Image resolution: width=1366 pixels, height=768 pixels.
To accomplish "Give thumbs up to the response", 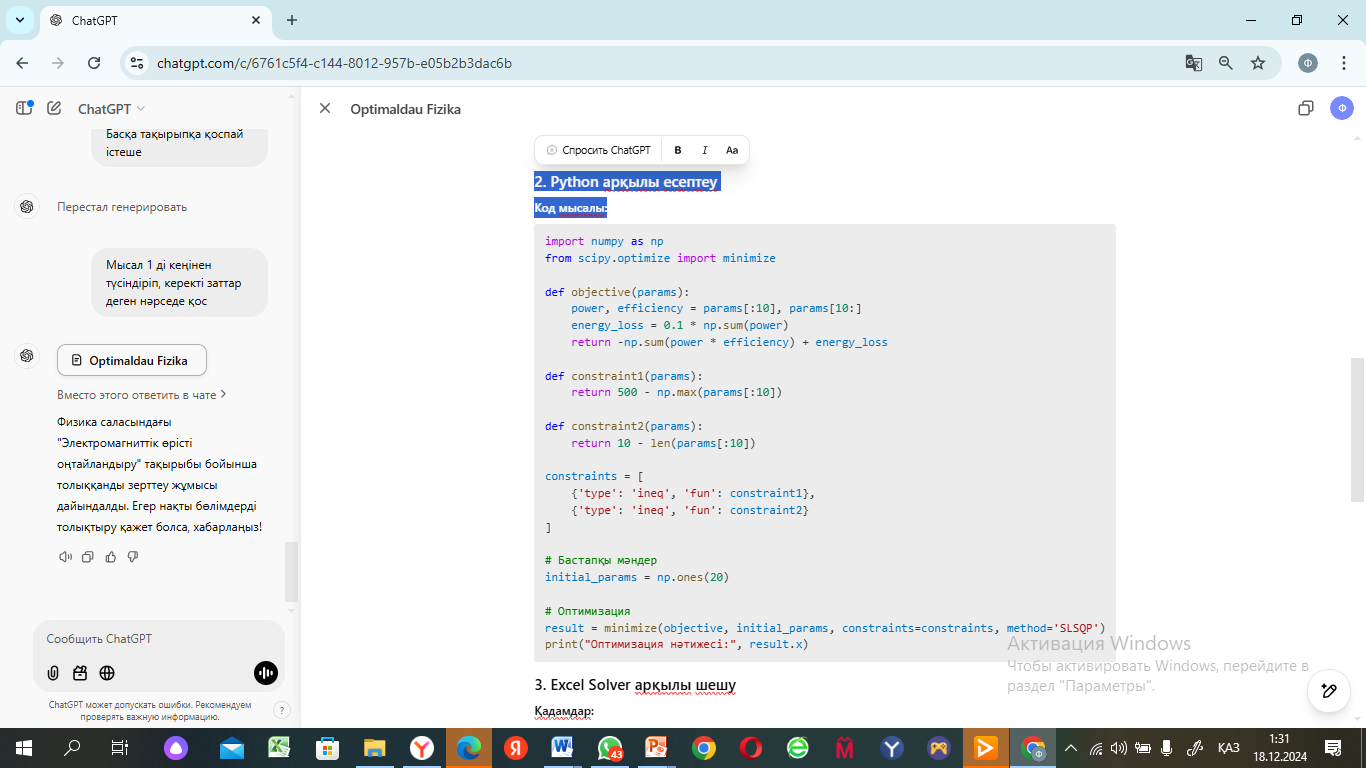I will pos(110,556).
